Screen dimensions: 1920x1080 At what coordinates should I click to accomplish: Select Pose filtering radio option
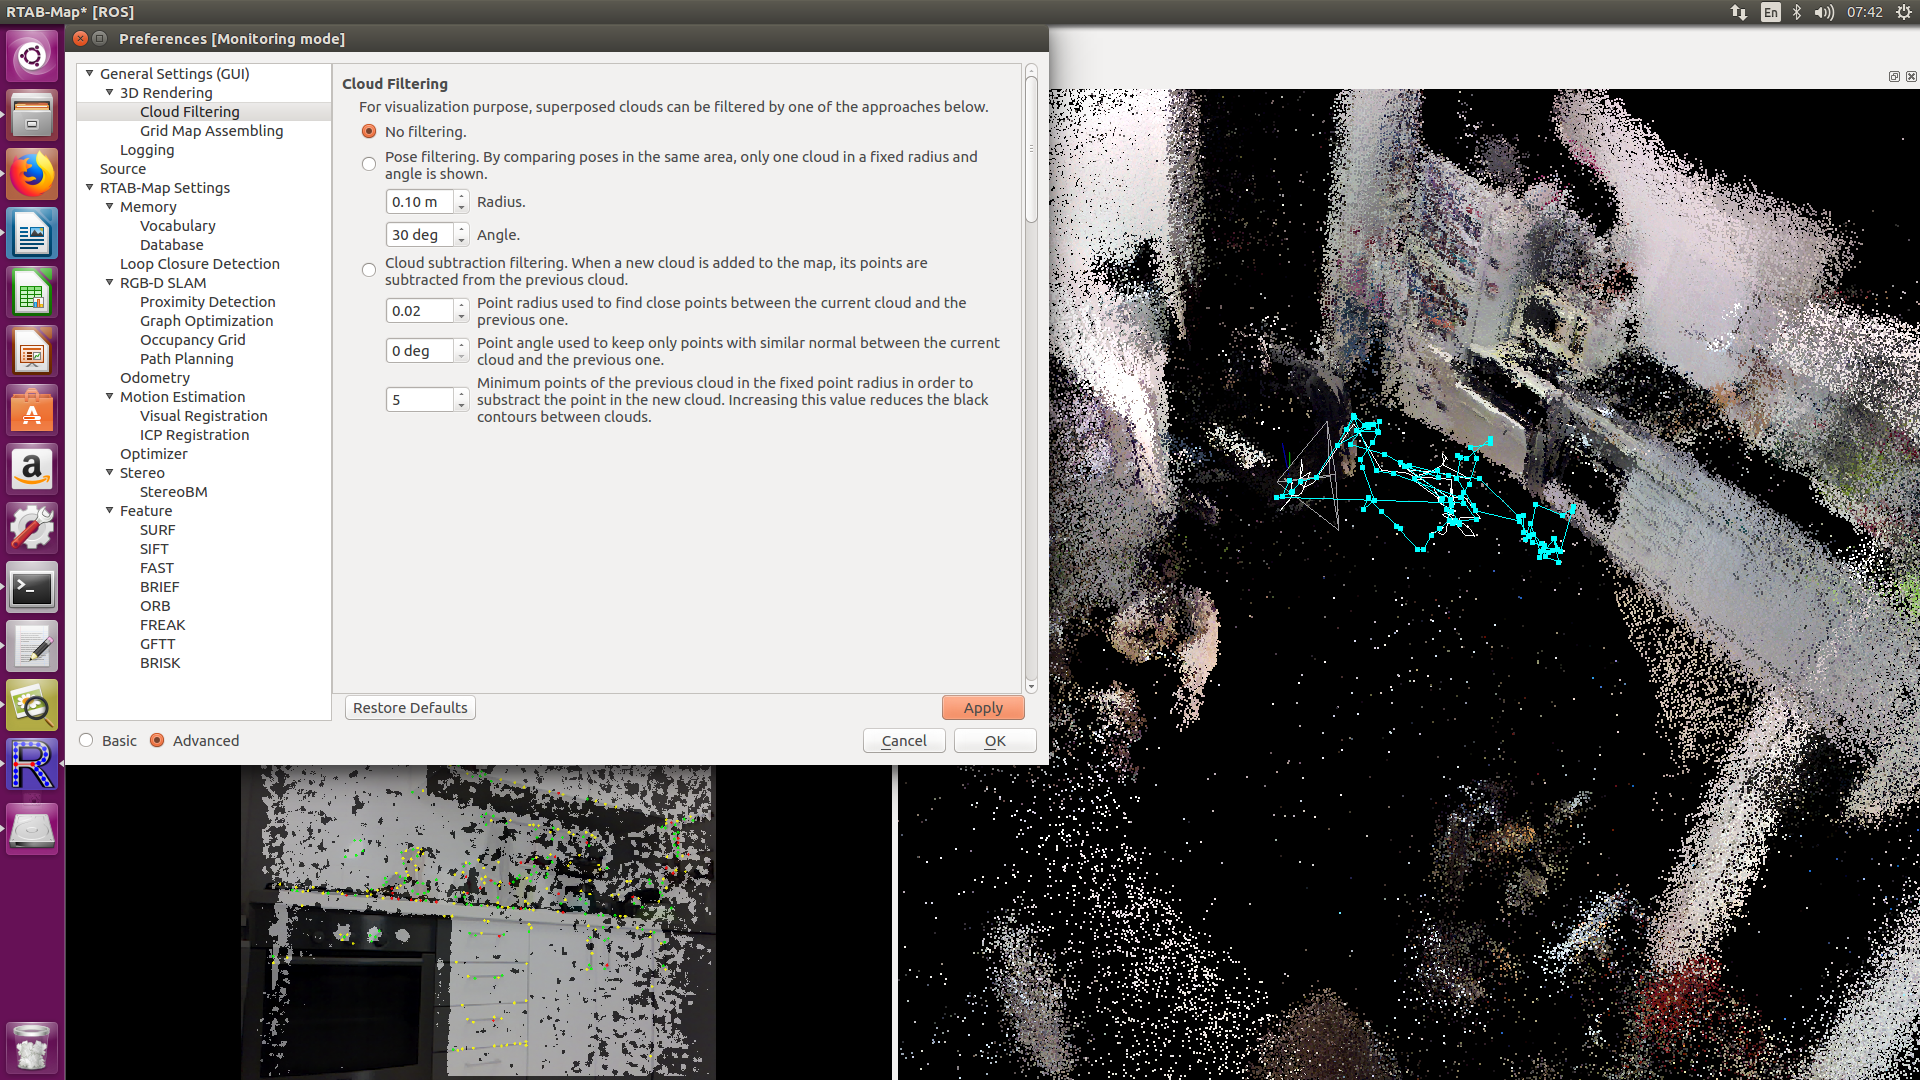[369, 164]
